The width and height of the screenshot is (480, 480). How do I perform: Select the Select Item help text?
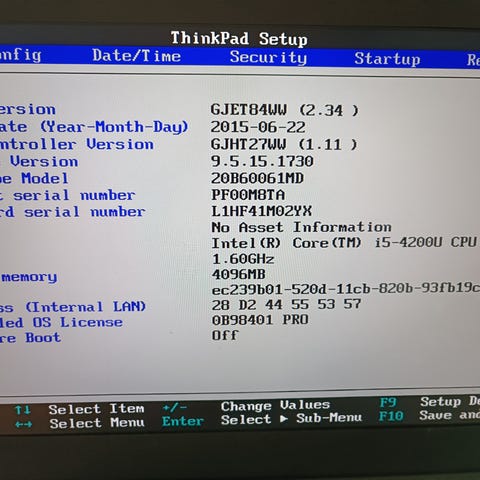(96, 409)
